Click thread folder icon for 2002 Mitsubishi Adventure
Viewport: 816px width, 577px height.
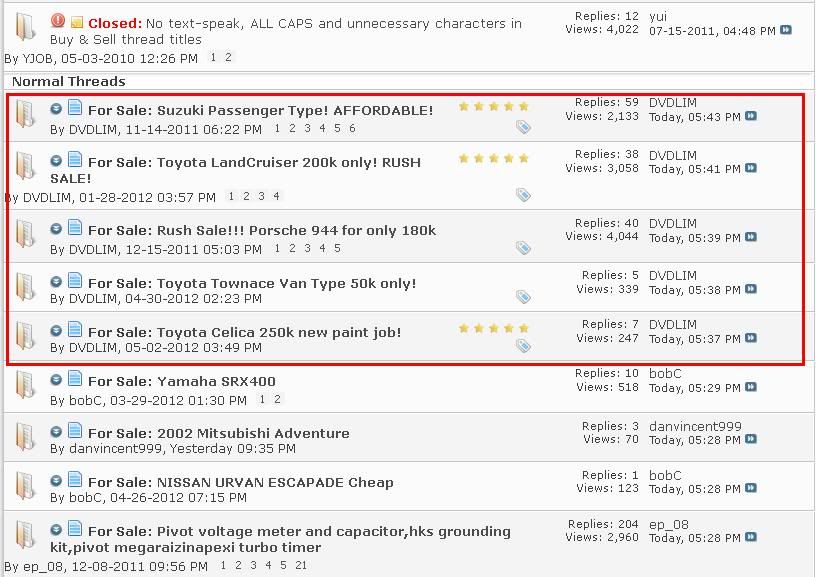[x=26, y=435]
